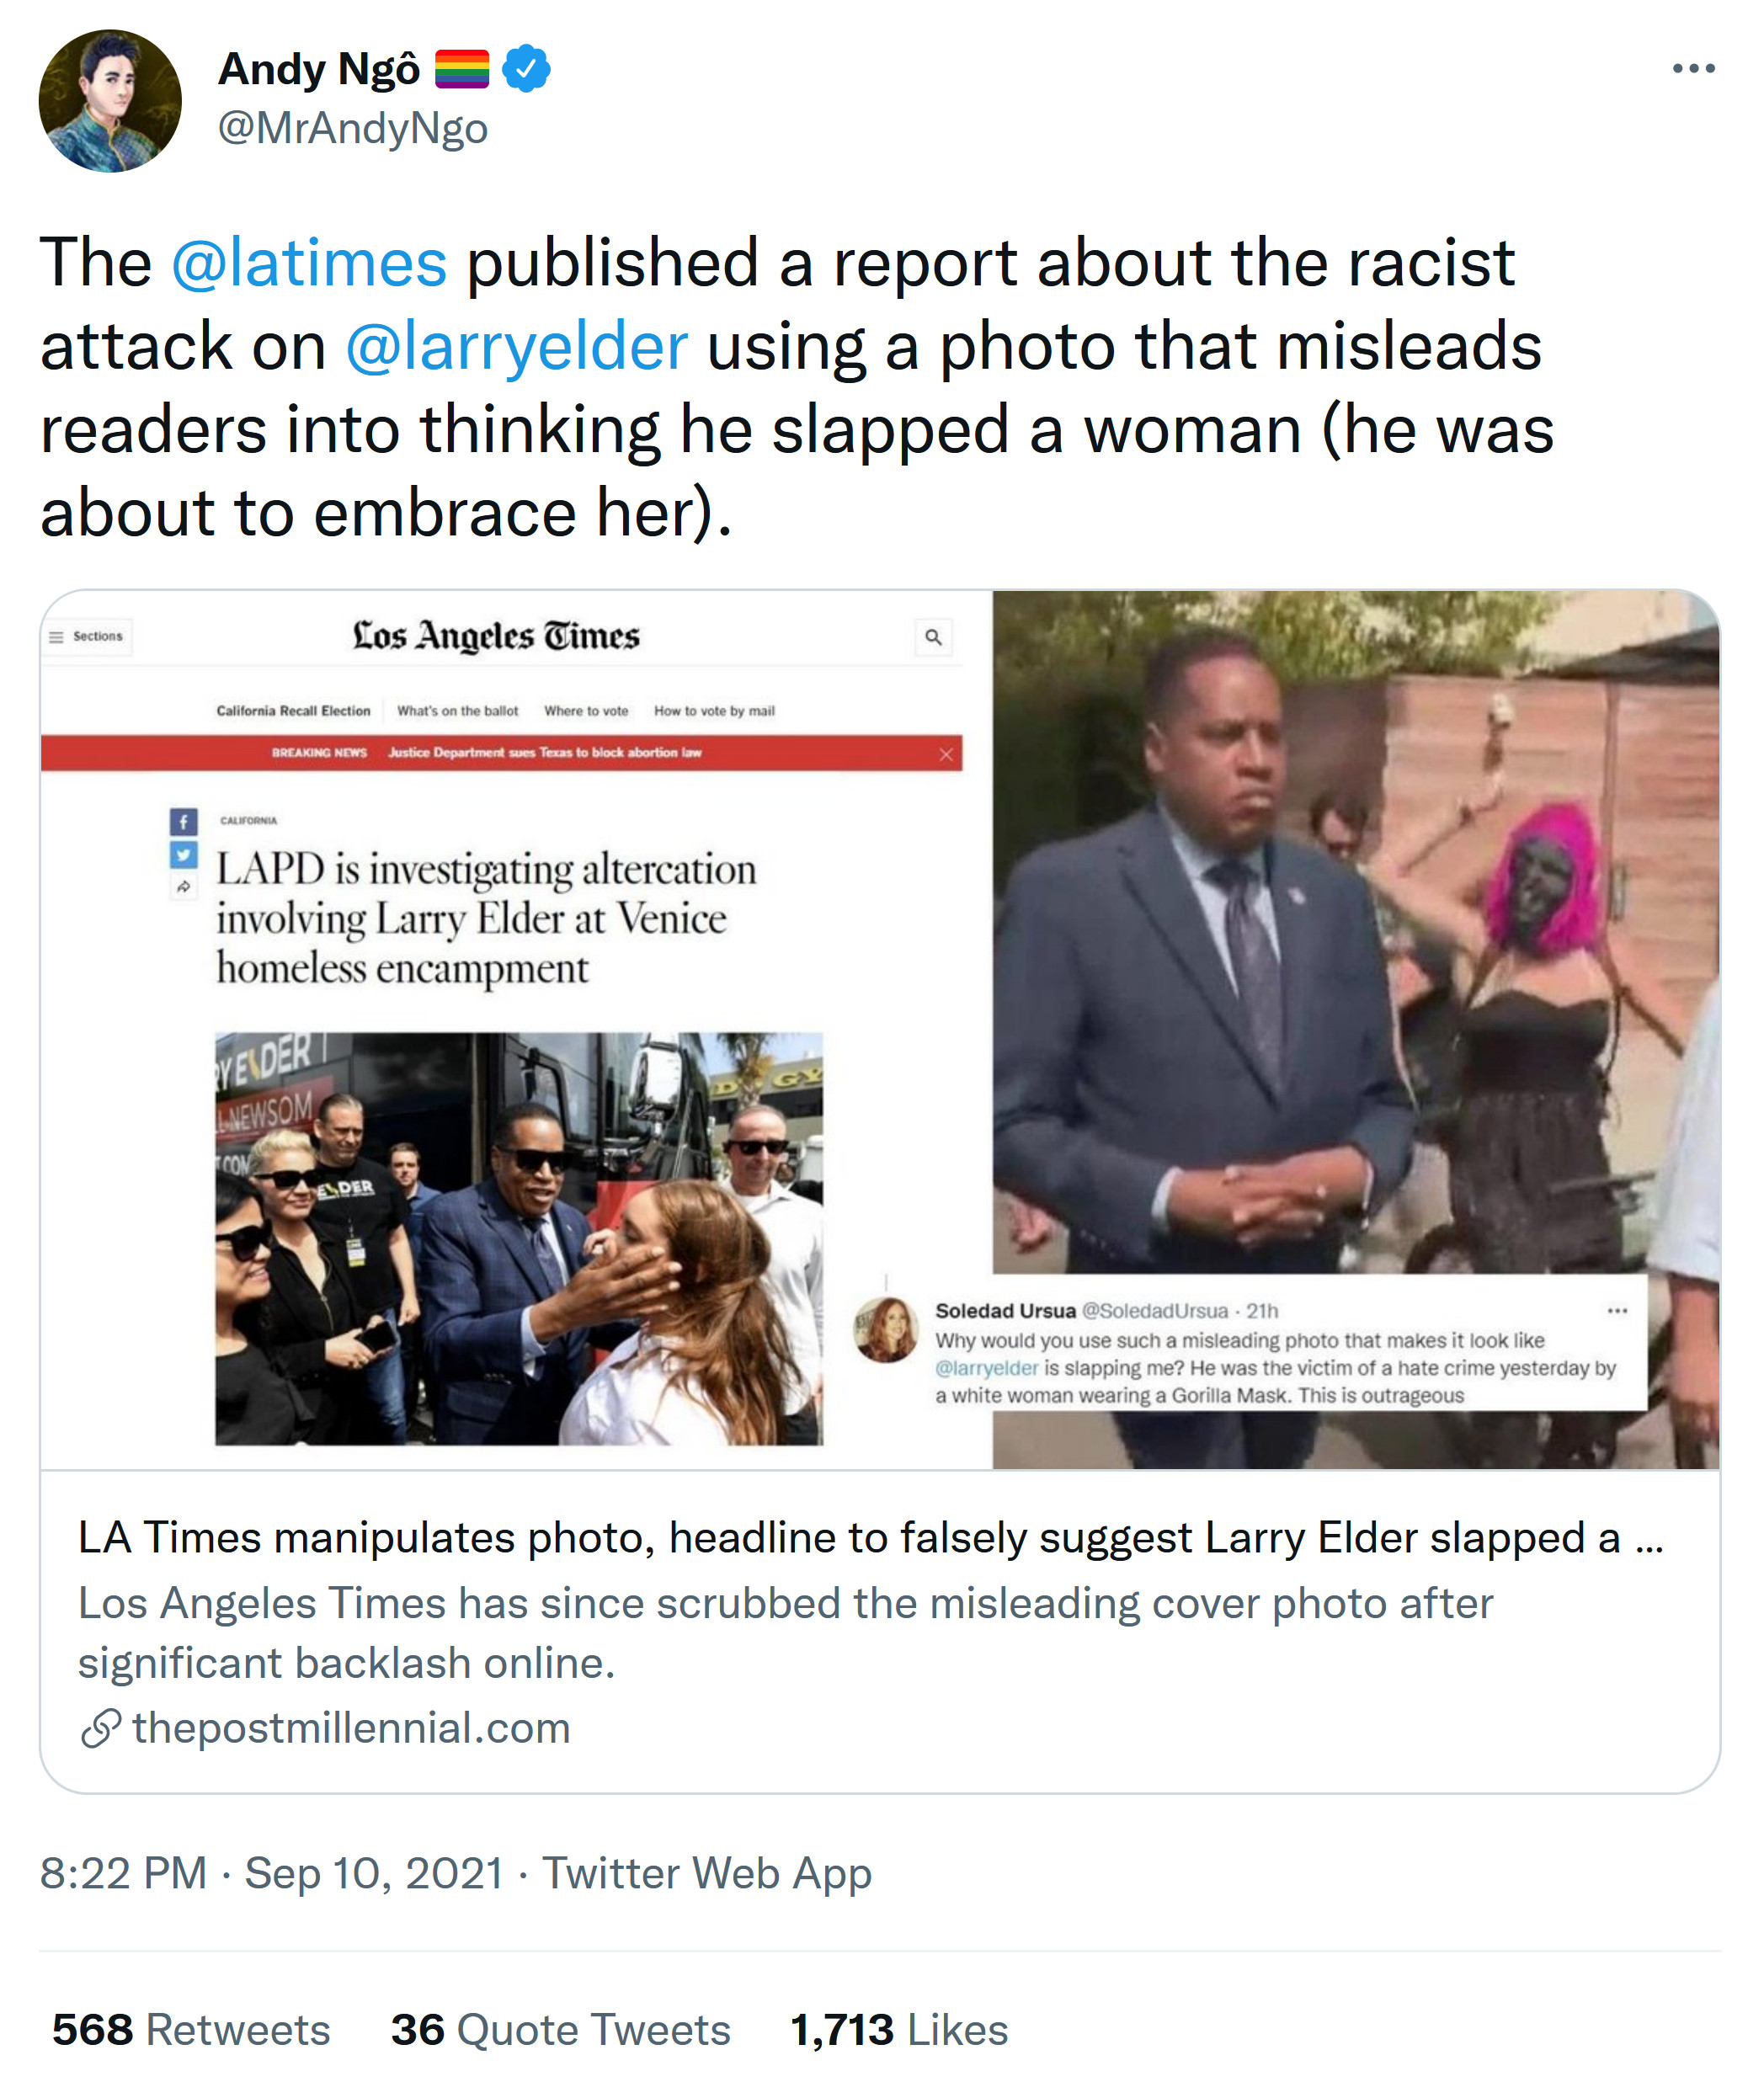Screen dimensions: 1764x2098
Task: Open the LA Times manipulates photo card headline
Action: tap(870, 1538)
